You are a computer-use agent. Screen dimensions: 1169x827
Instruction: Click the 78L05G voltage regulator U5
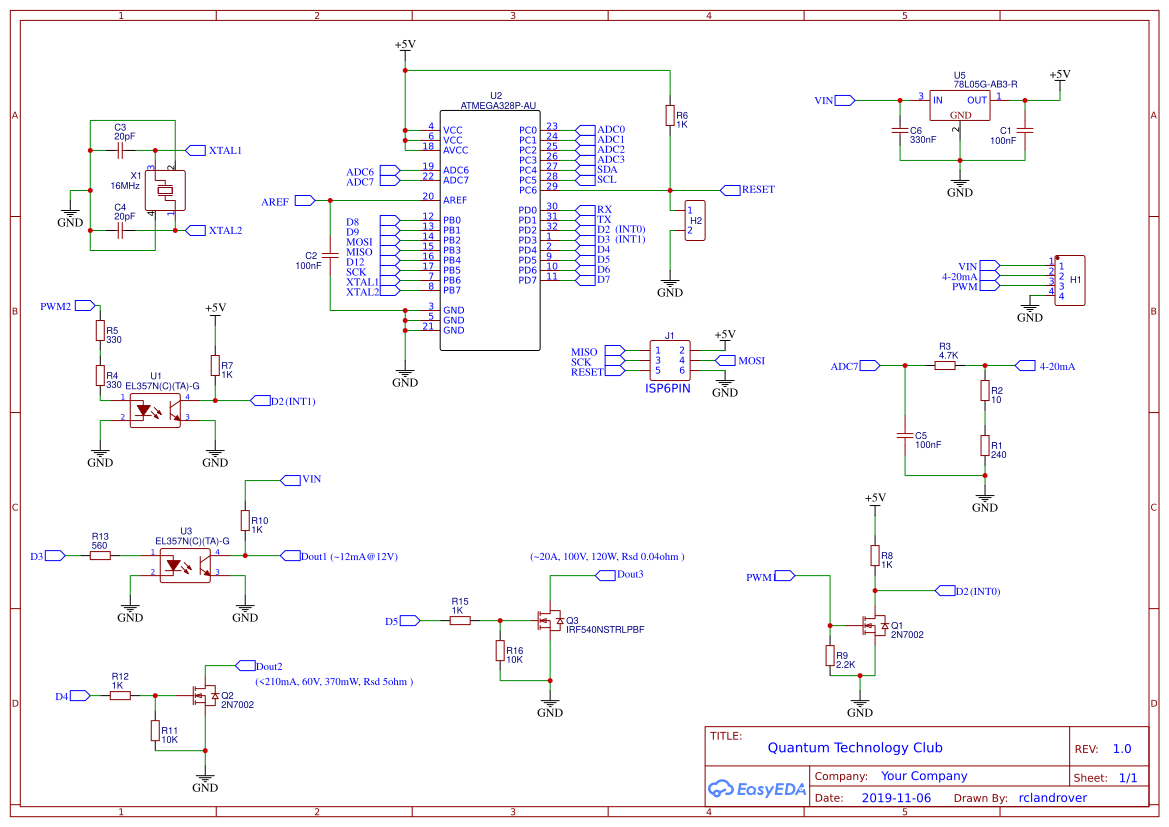point(960,104)
